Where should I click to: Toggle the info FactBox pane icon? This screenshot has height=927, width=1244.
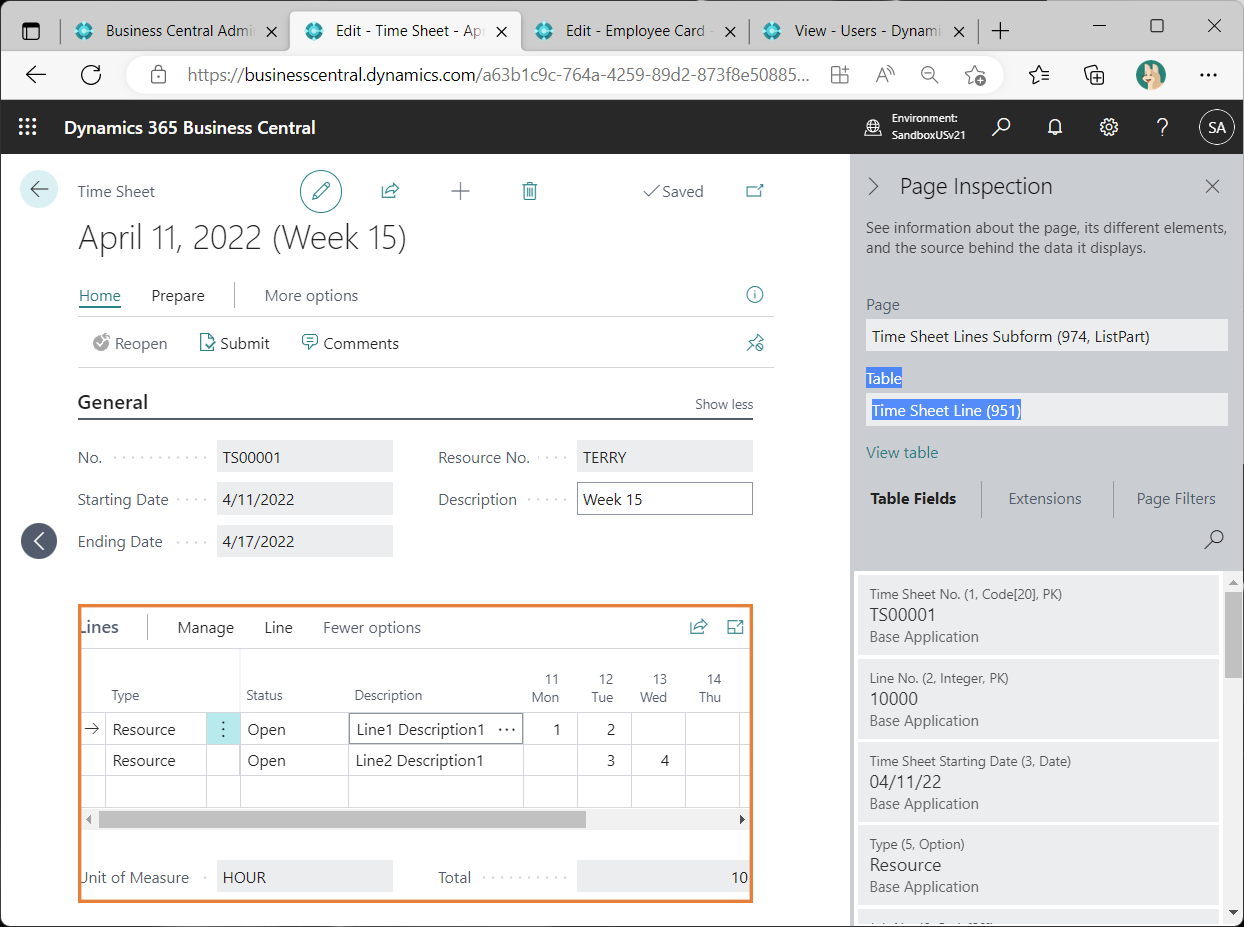(x=755, y=295)
